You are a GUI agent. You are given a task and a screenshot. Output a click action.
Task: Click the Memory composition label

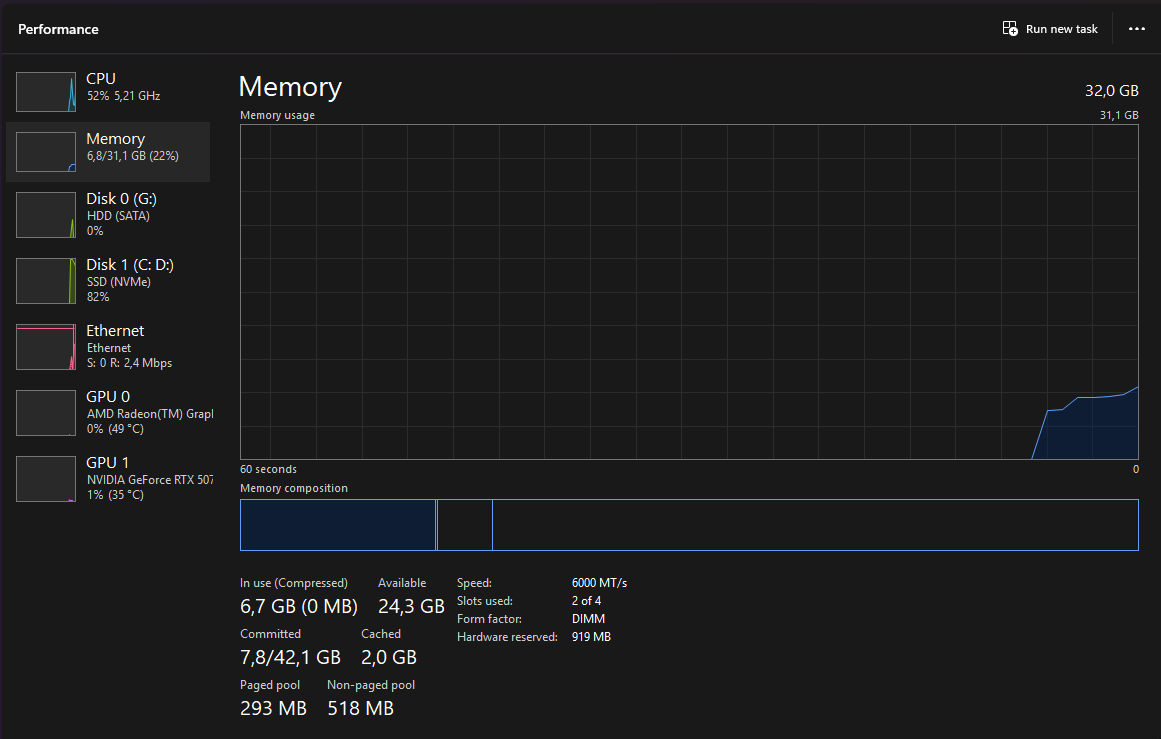294,489
